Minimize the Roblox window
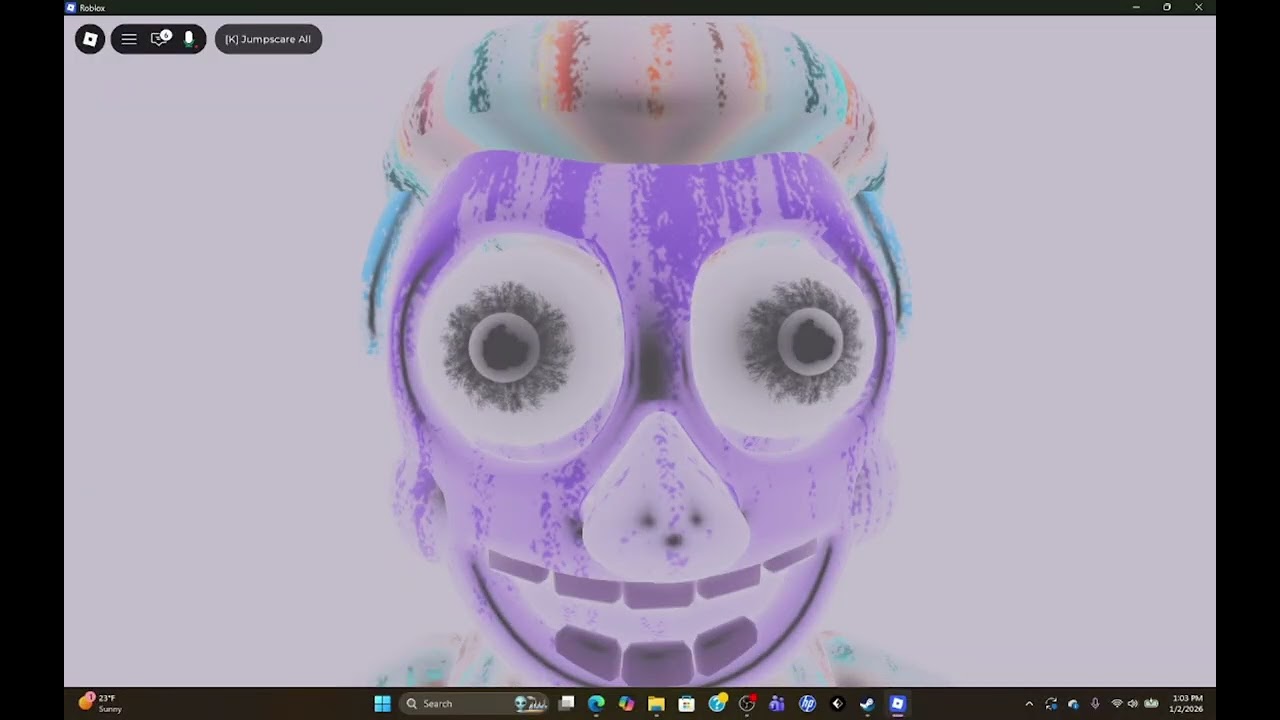The width and height of the screenshot is (1280, 720). tap(1136, 7)
